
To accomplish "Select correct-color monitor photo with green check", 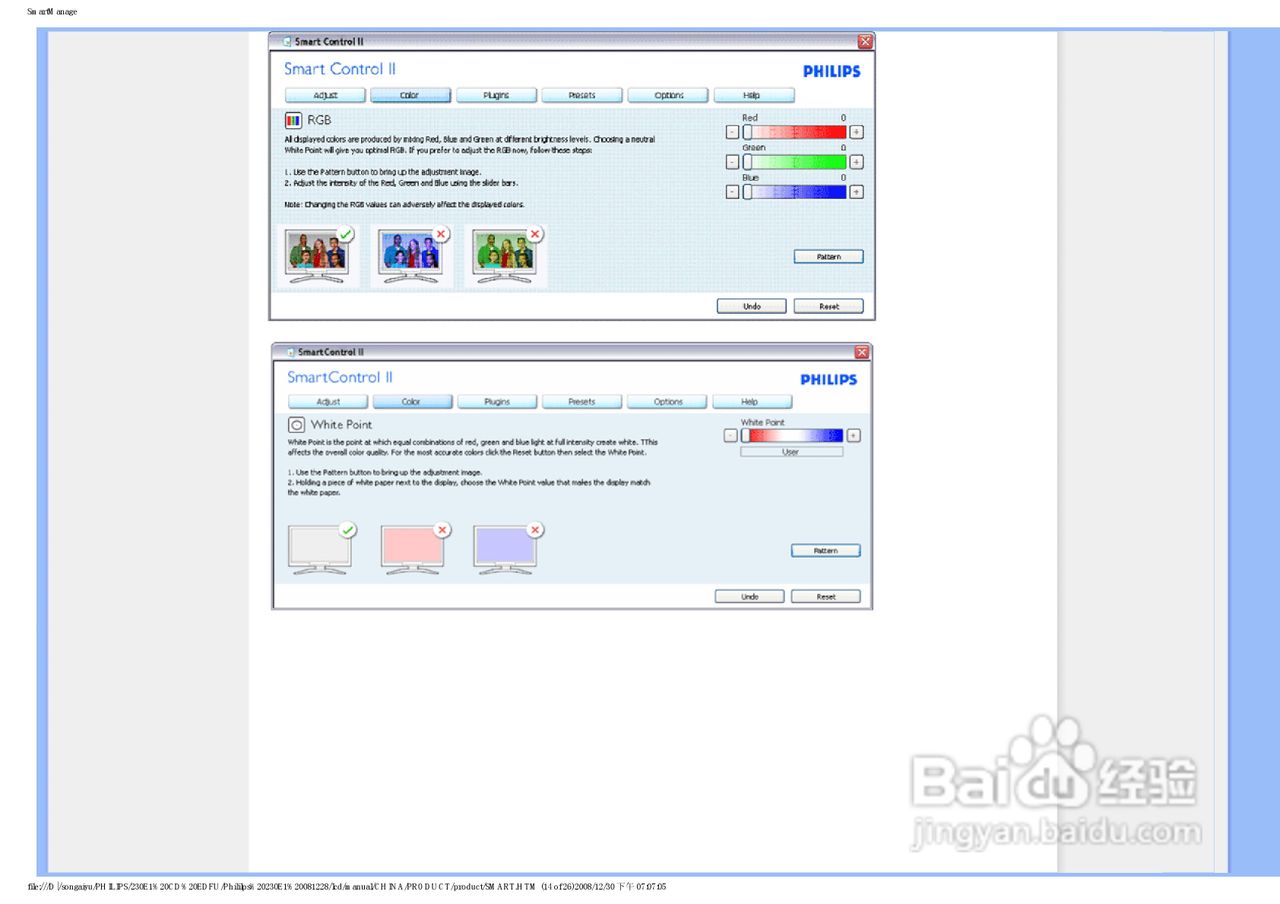I will tap(318, 257).
